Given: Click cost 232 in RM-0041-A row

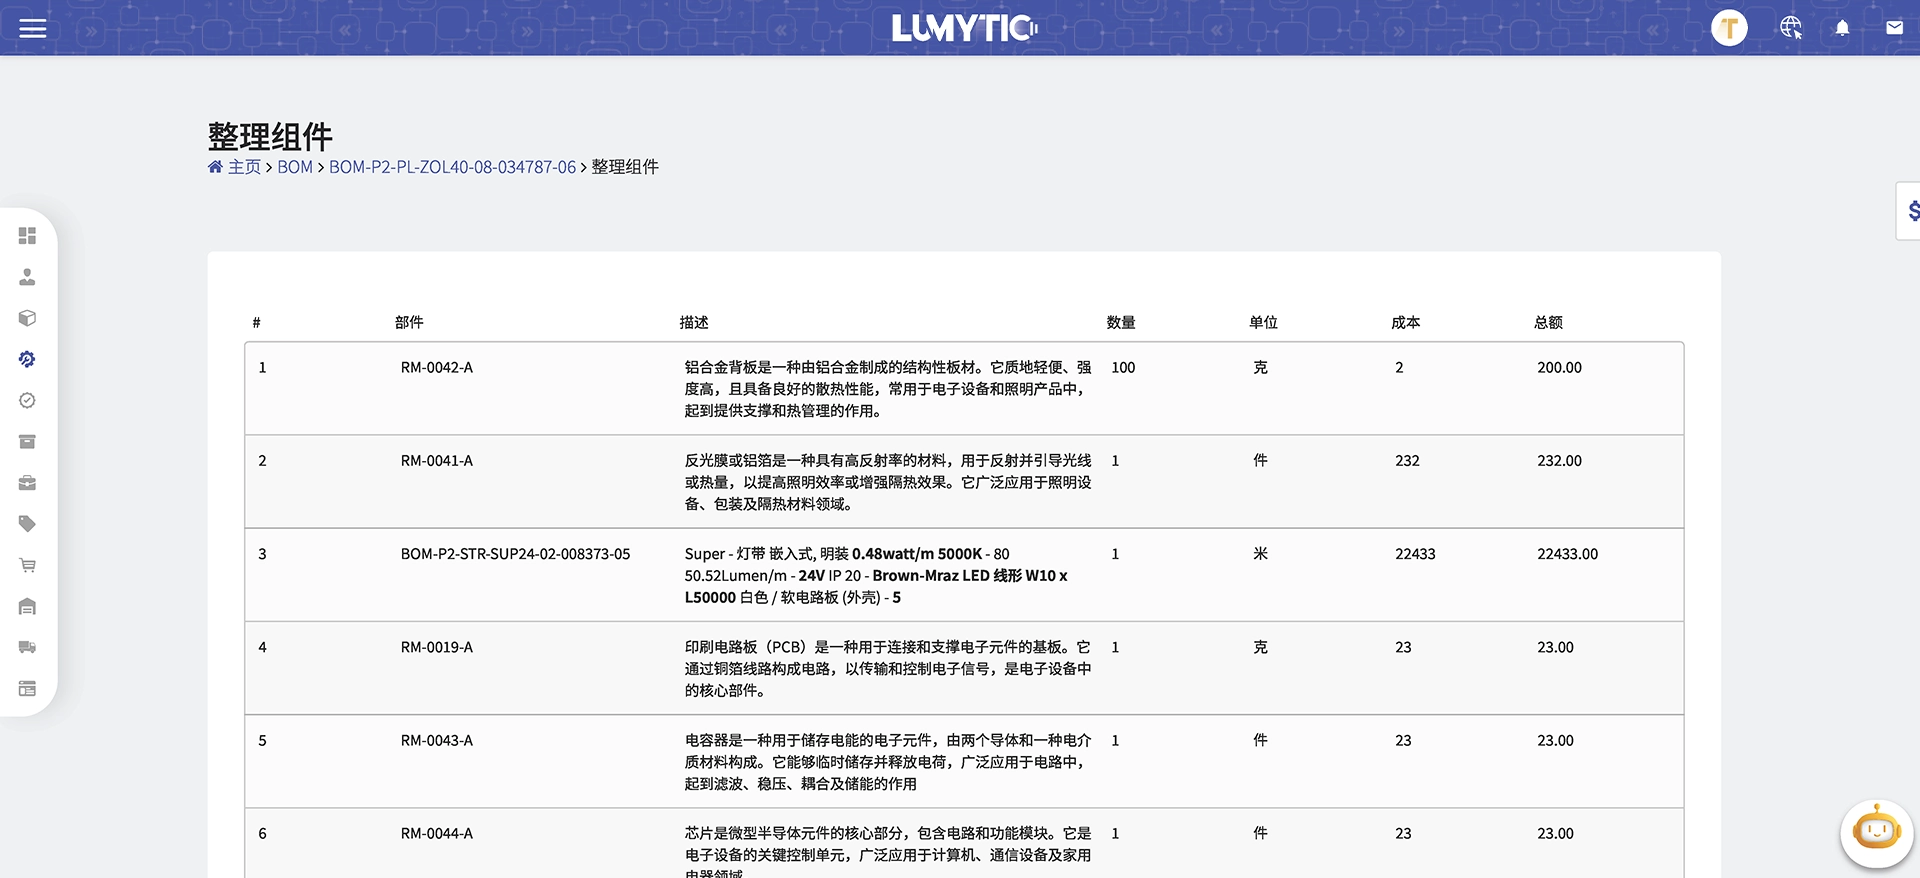Looking at the screenshot, I should coord(1407,461).
